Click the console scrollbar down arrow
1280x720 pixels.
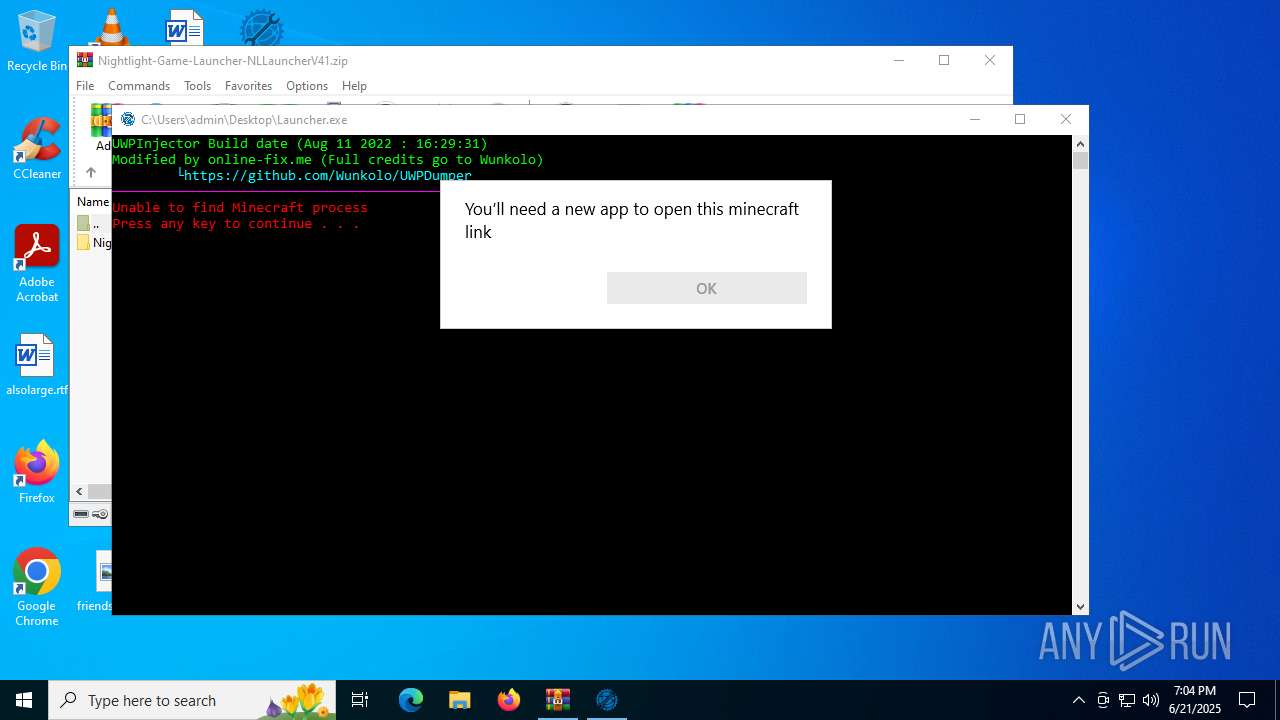pyautogui.click(x=1080, y=607)
